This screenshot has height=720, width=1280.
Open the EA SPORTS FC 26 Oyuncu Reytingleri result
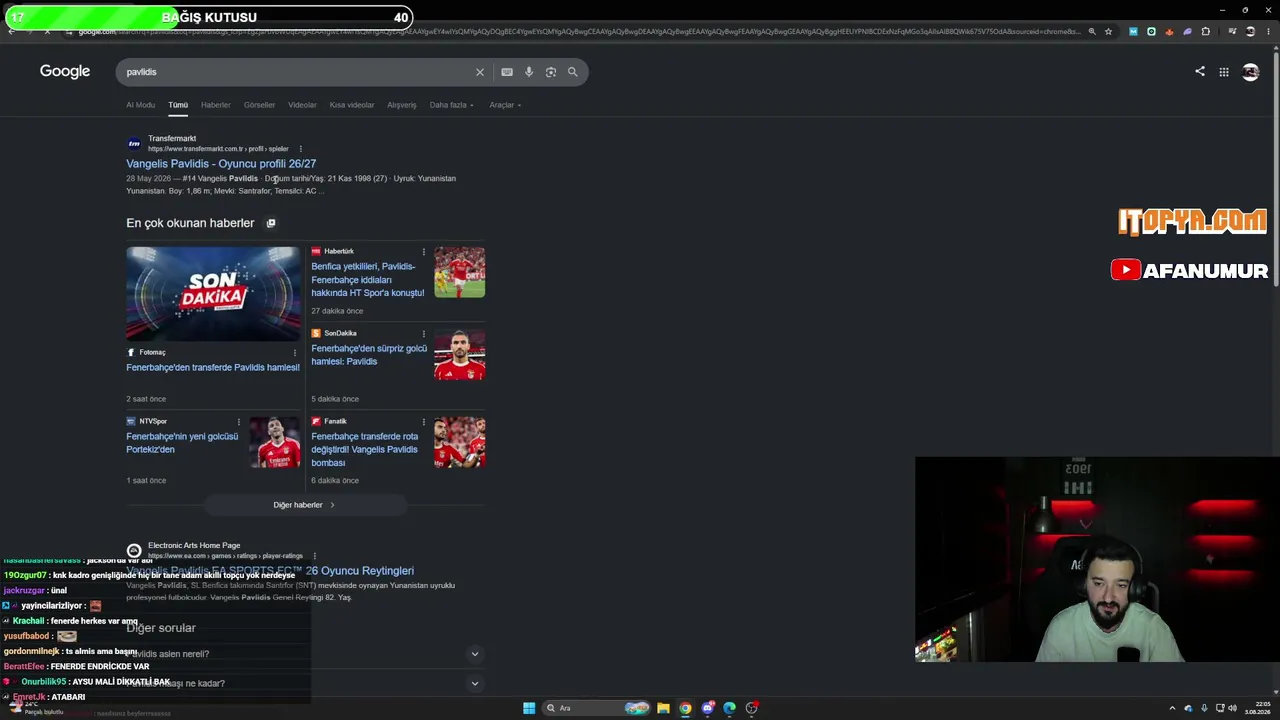point(270,571)
